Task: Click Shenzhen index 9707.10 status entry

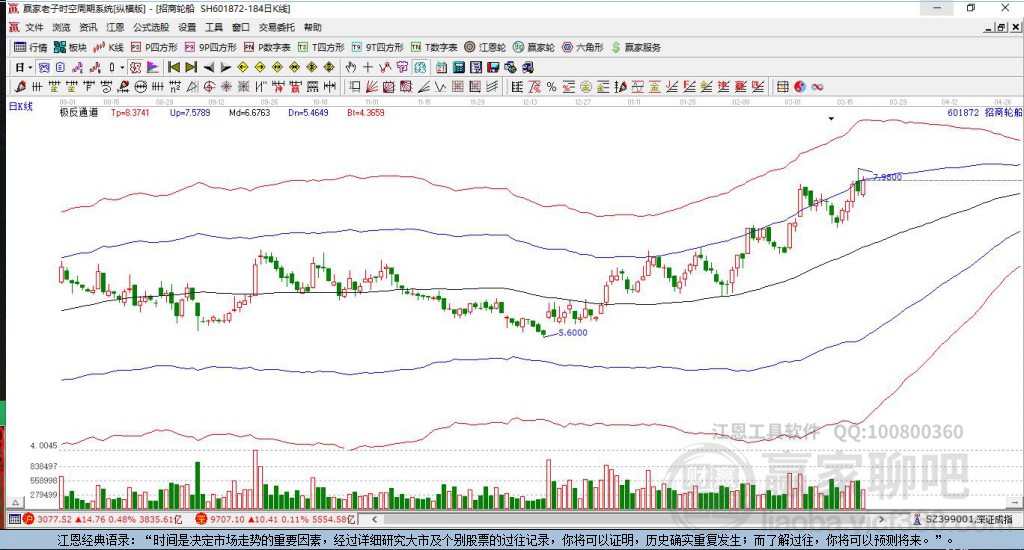Action: click(275, 519)
